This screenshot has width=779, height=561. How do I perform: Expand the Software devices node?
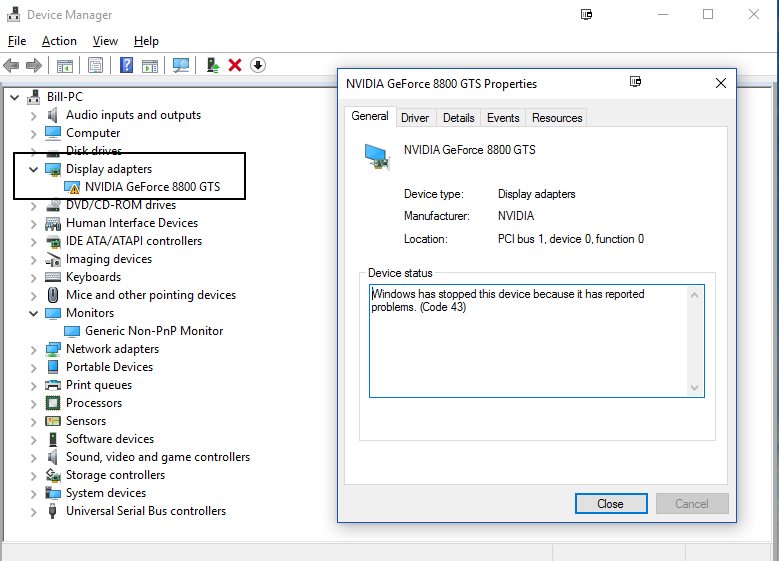pos(33,440)
